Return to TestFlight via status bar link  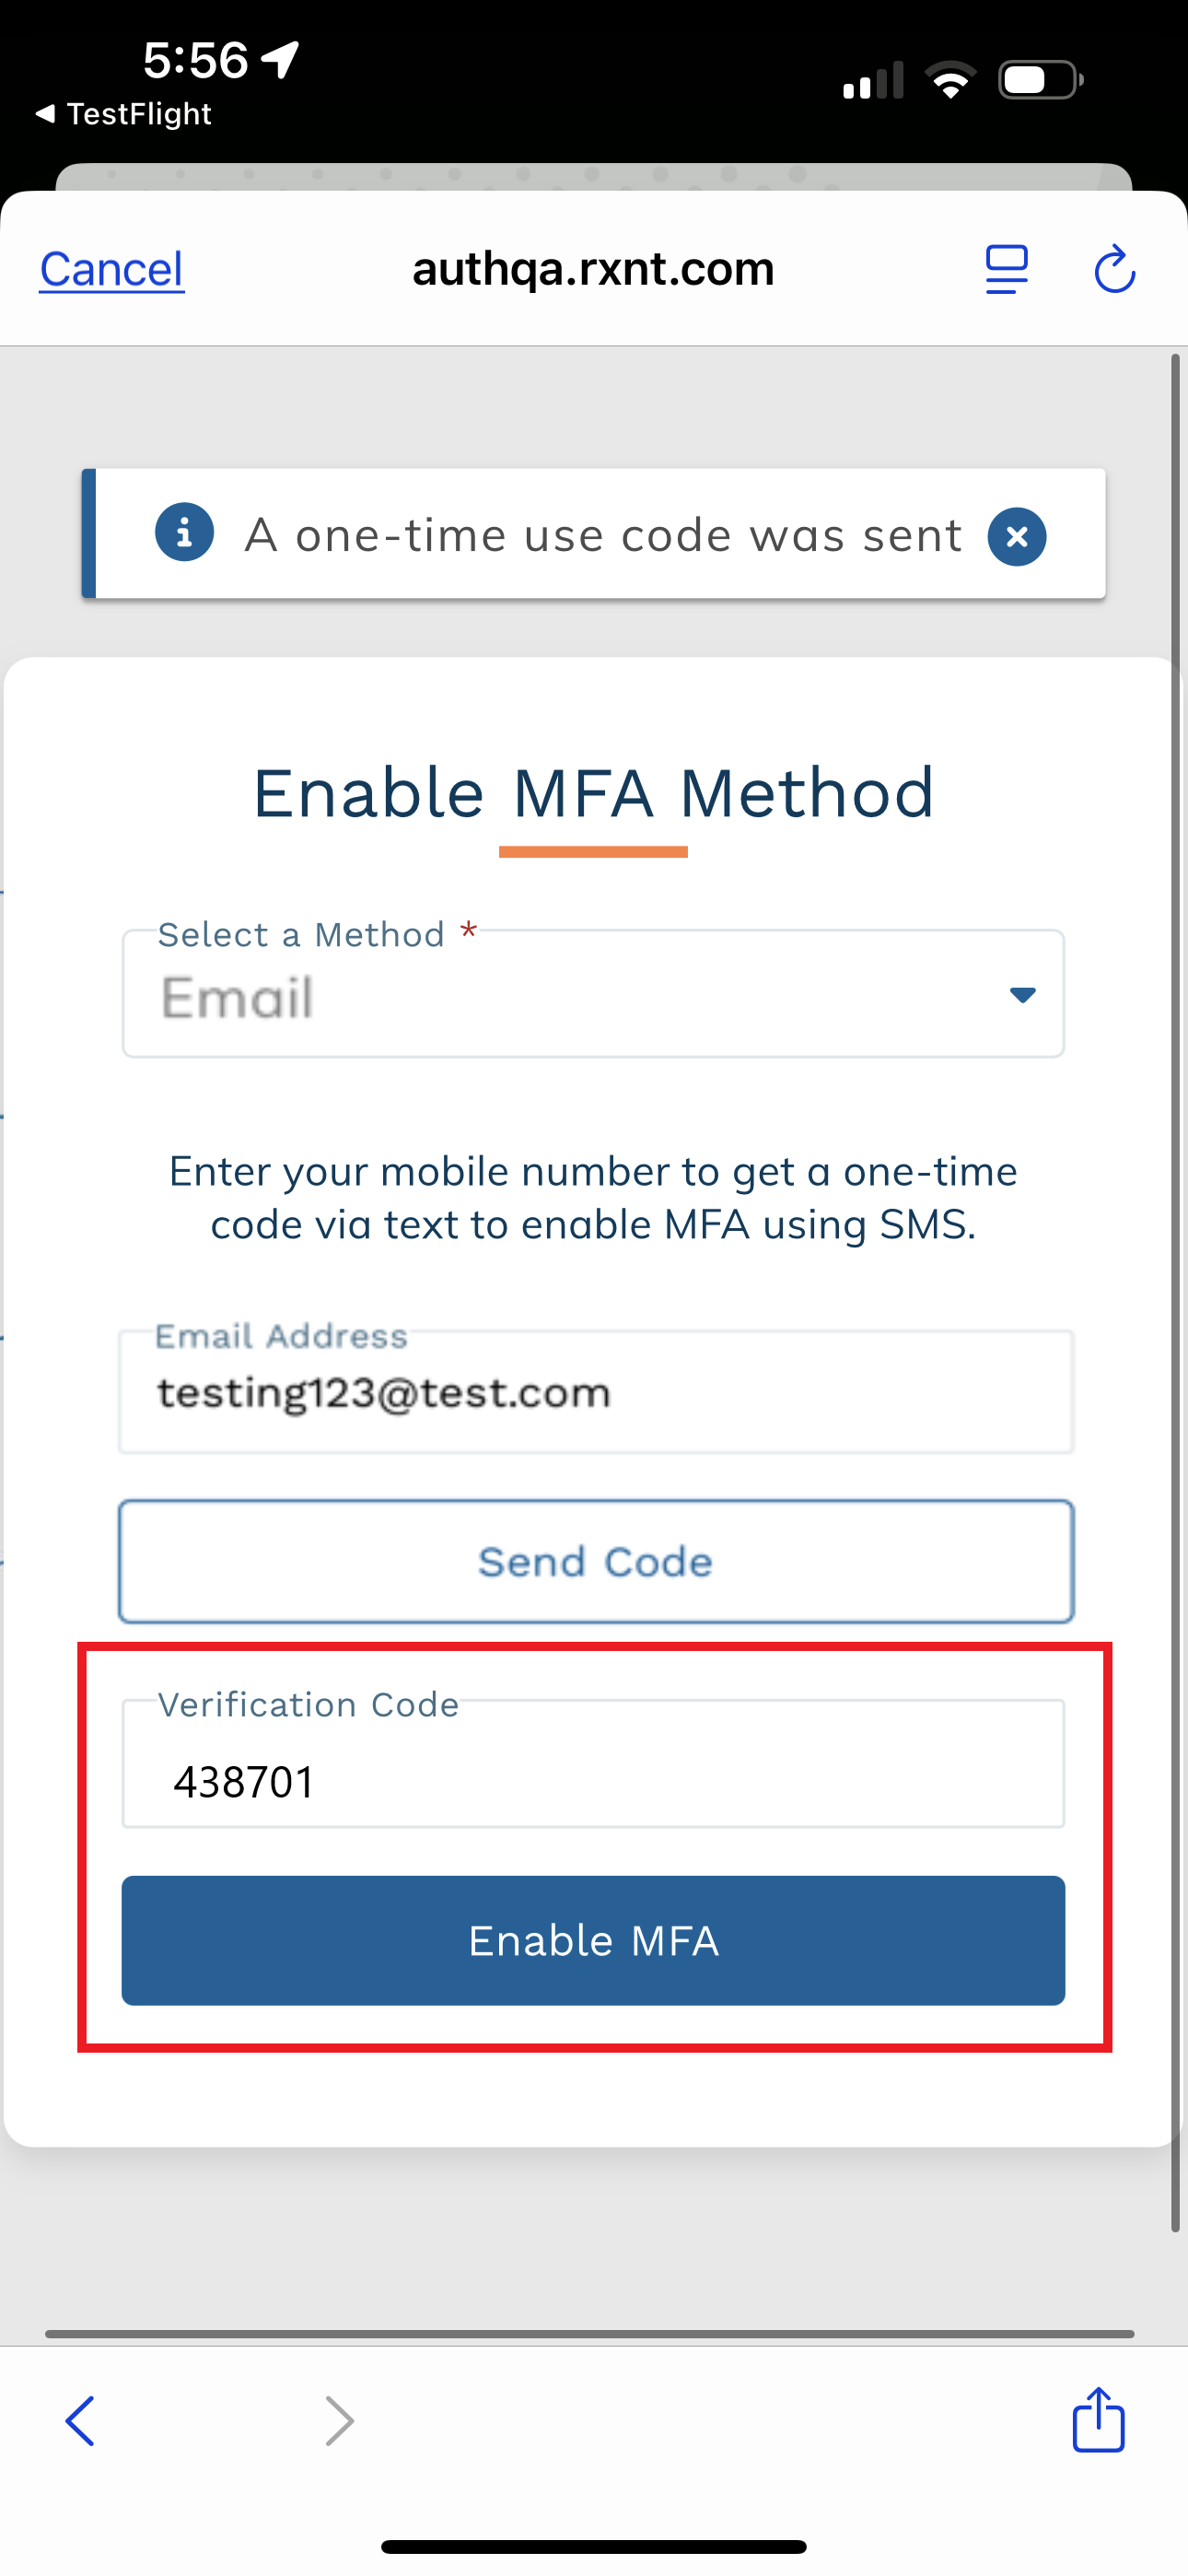pyautogui.click(x=120, y=113)
